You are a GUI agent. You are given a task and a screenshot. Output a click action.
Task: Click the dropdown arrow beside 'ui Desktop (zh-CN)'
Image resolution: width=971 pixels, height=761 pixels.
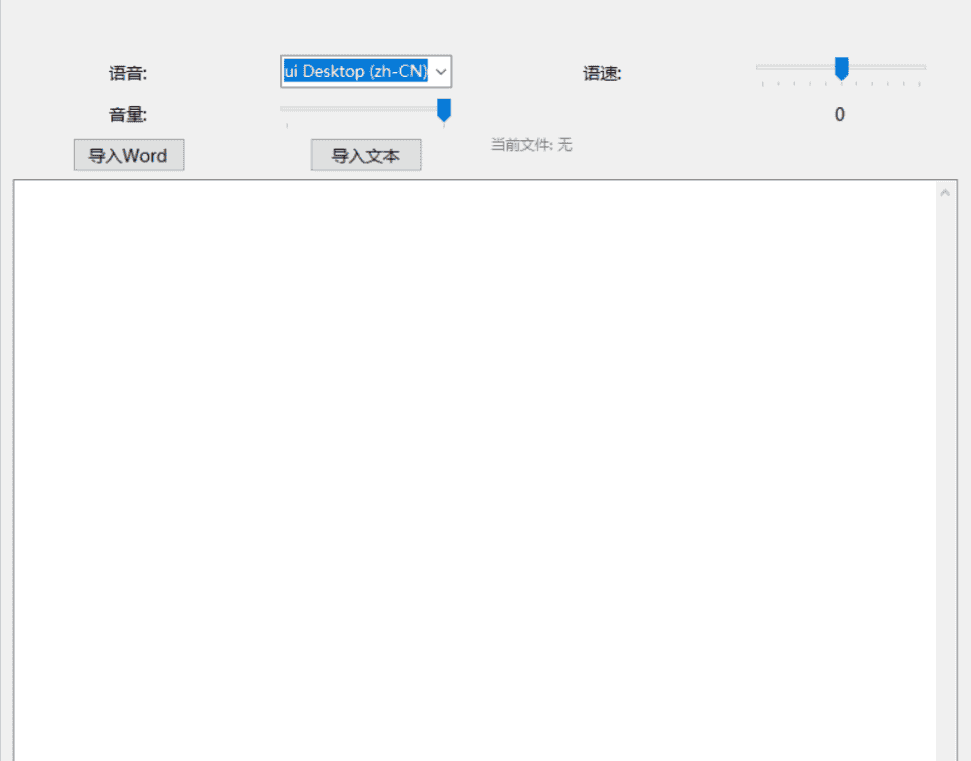point(440,71)
